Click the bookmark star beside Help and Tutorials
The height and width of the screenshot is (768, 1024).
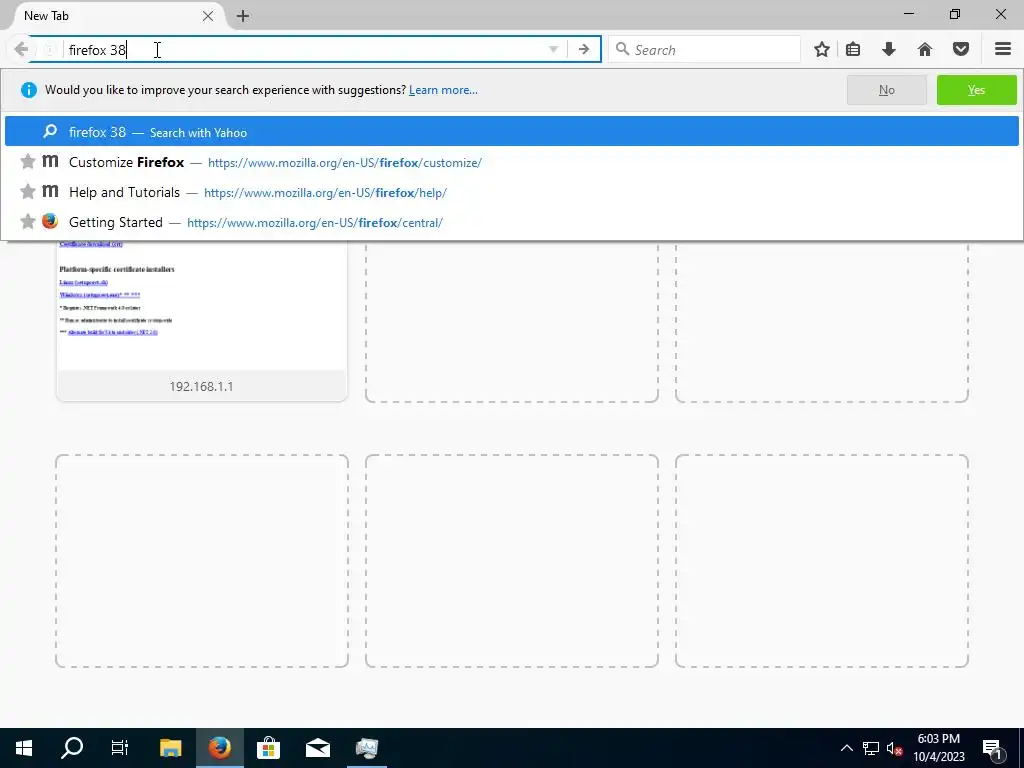click(x=27, y=191)
